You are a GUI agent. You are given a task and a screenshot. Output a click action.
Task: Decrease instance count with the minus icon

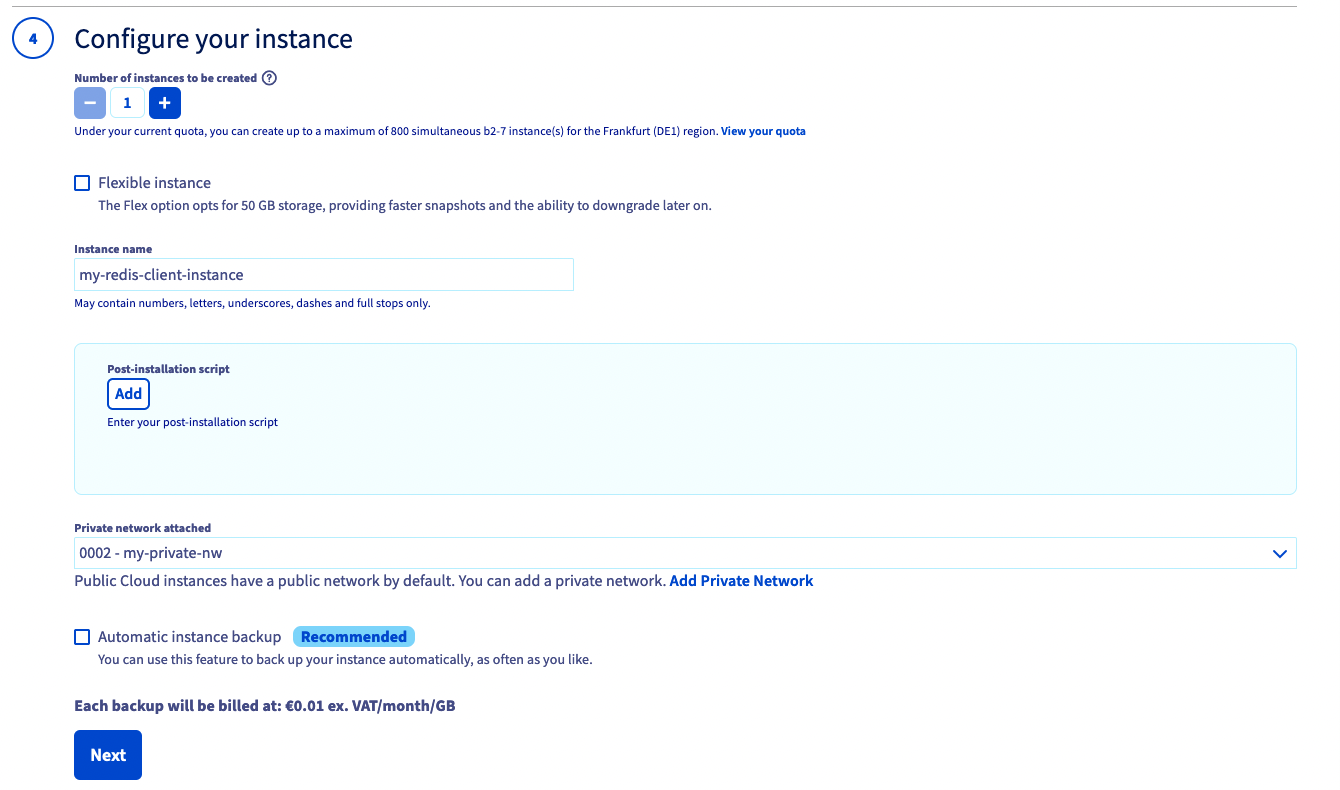coord(90,102)
